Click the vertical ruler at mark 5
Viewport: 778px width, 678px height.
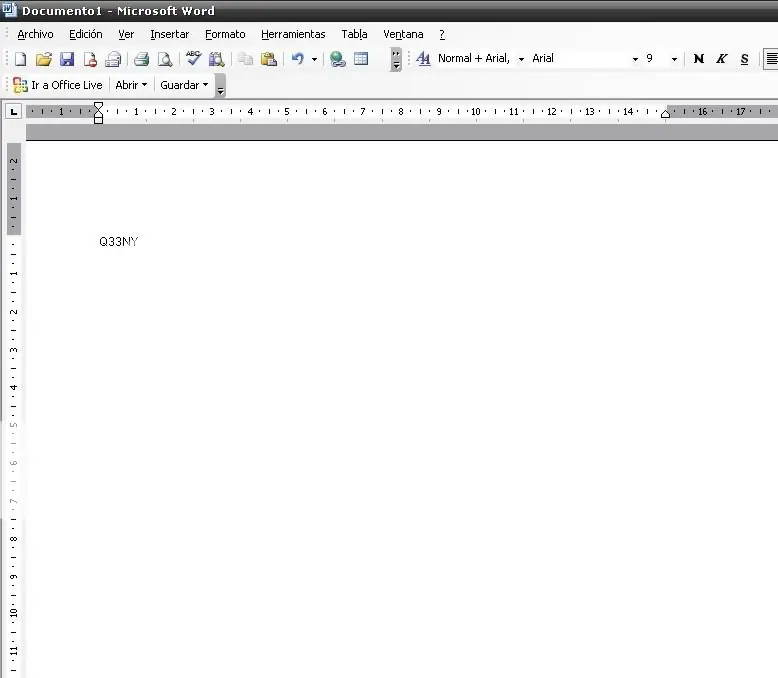(x=14, y=425)
